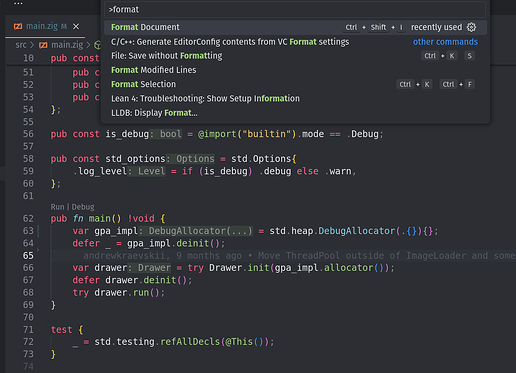Click the symbol cube icon in breadcrumb
This screenshot has height=373, width=516.
point(97,45)
